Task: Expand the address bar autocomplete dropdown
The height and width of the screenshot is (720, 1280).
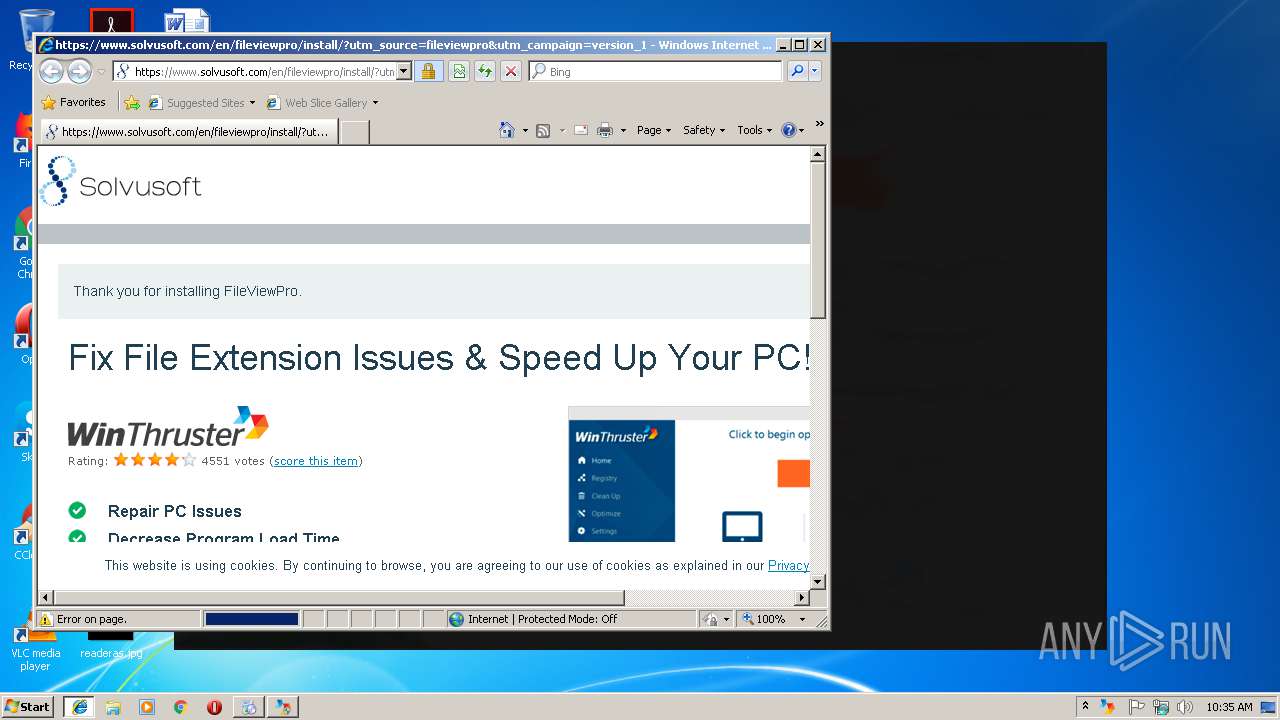Action: click(x=404, y=71)
